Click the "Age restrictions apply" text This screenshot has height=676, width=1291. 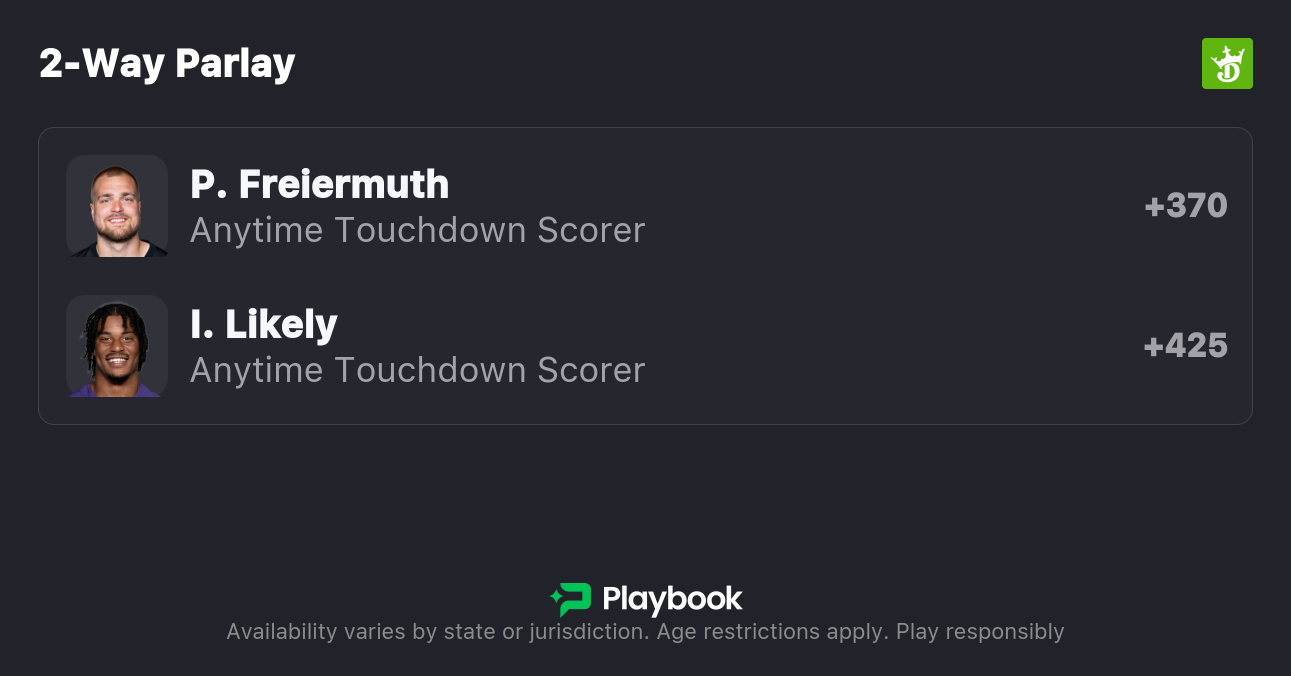click(768, 632)
